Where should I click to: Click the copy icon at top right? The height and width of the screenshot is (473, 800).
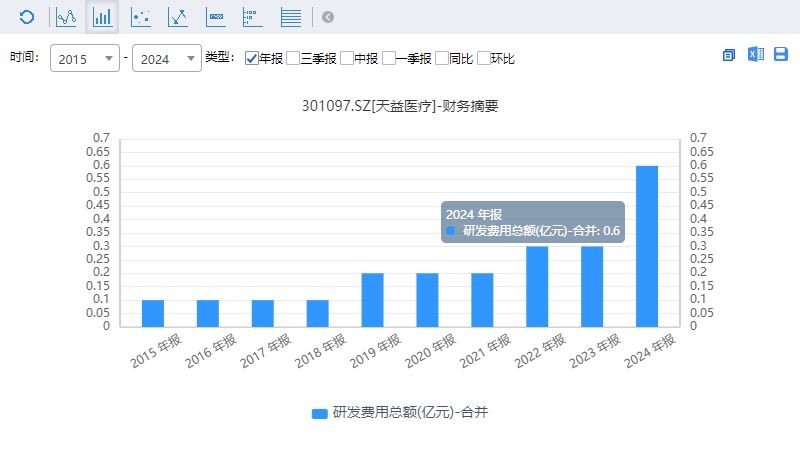point(729,55)
